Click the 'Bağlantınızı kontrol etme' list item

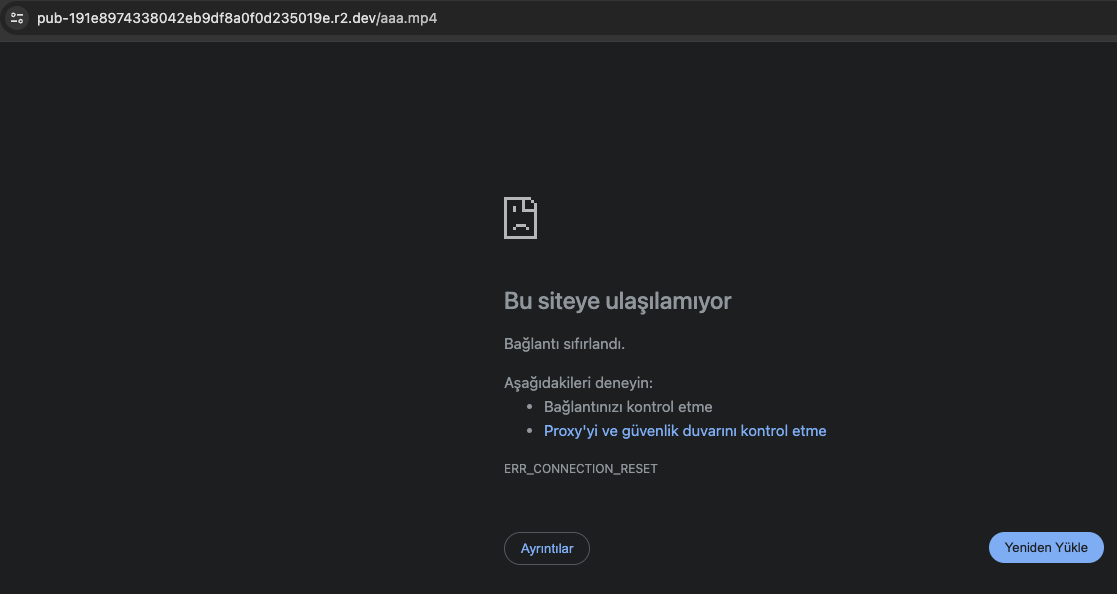click(628, 406)
